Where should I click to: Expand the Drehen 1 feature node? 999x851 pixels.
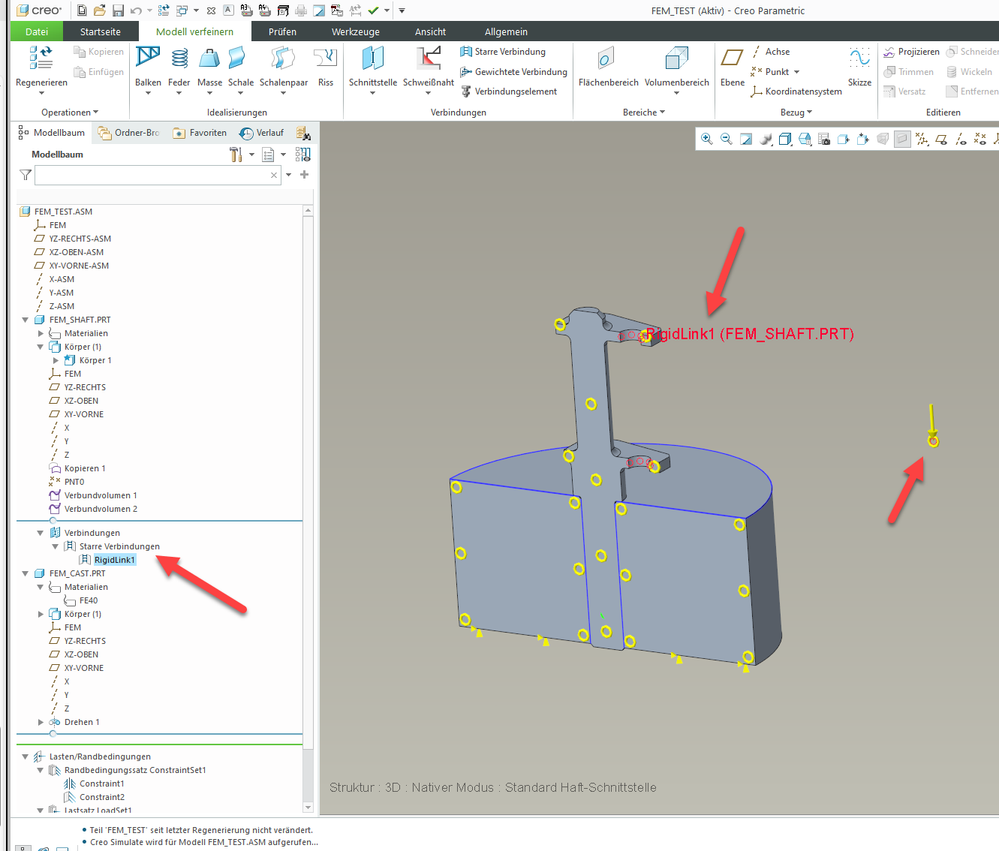[41, 722]
